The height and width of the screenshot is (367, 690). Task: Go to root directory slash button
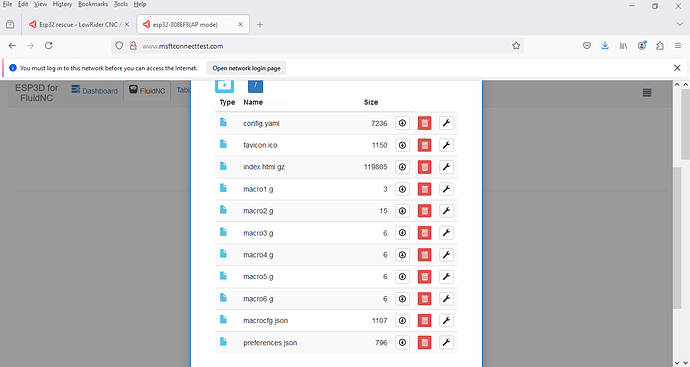[x=256, y=85]
